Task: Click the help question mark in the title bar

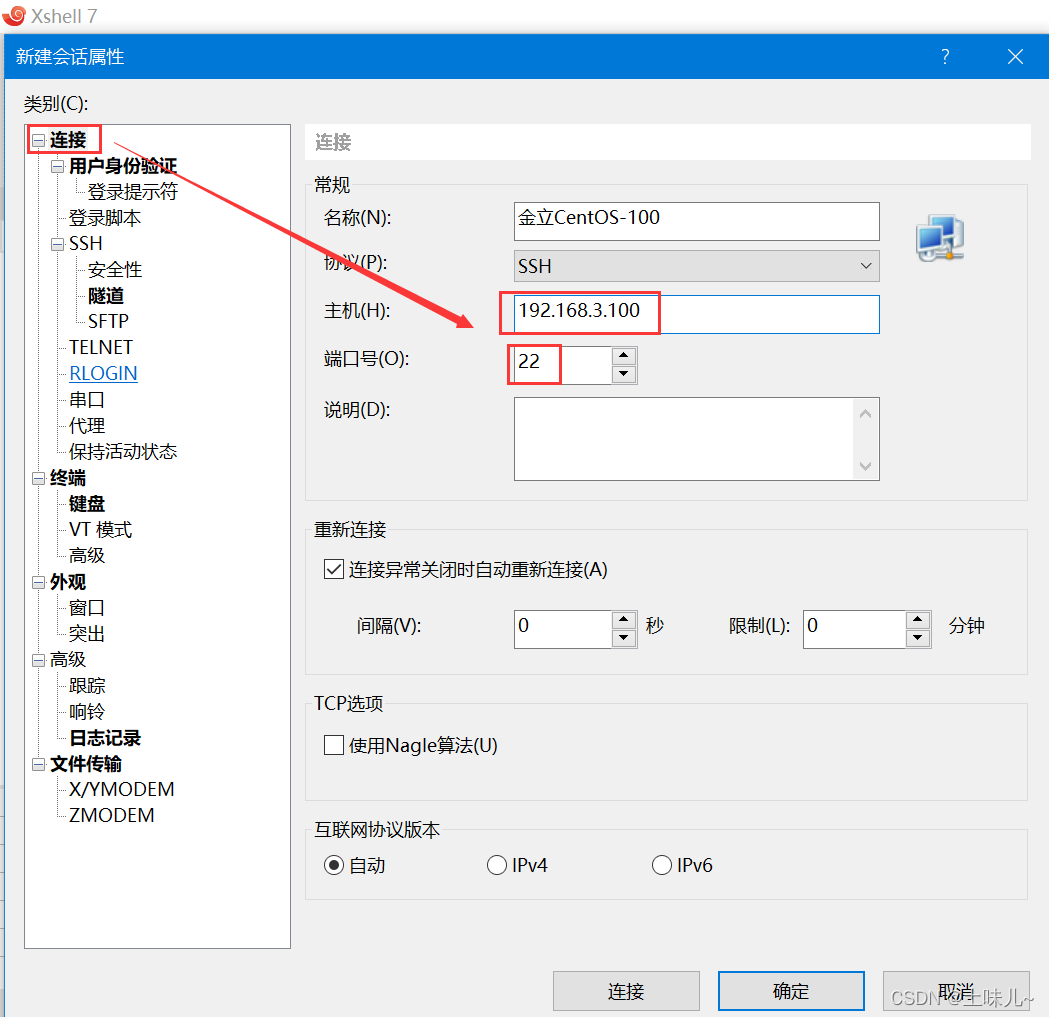Action: (x=945, y=56)
